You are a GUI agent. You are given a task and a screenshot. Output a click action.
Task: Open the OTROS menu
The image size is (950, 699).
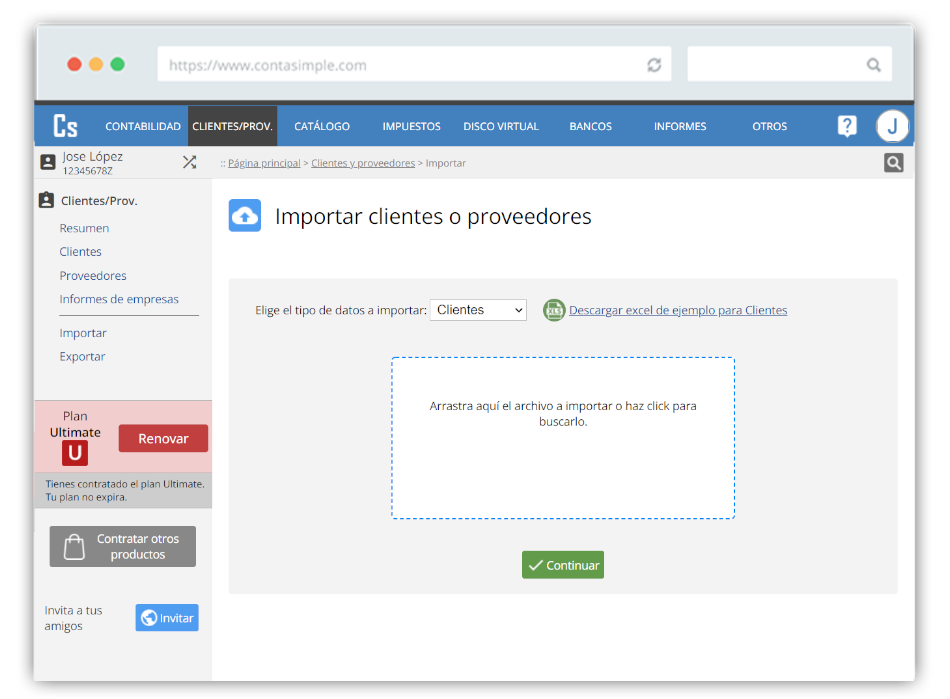tap(769, 126)
